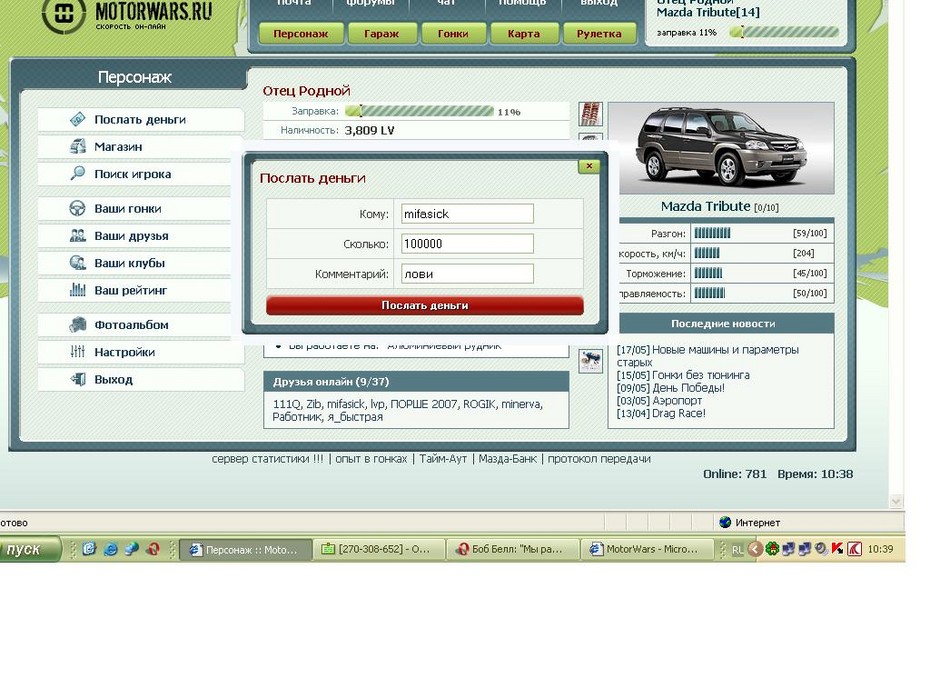Select the Рулетка tab
Viewport: 930px width, 698px height.
click(x=599, y=34)
